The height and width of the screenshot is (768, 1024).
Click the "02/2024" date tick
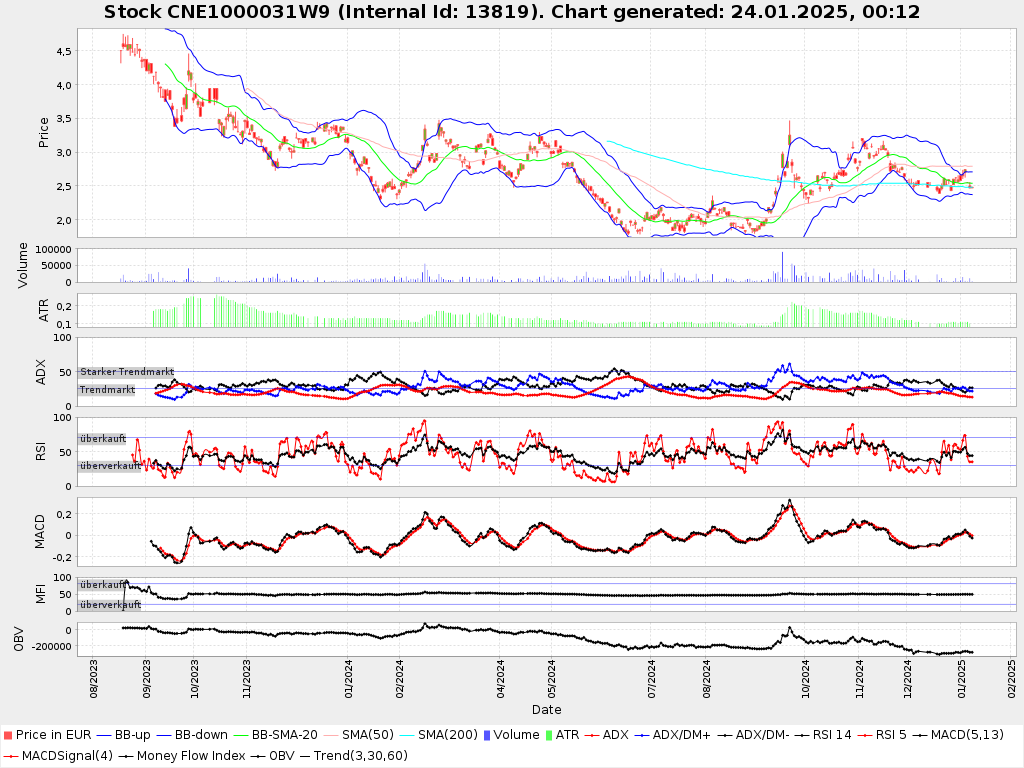[399, 679]
